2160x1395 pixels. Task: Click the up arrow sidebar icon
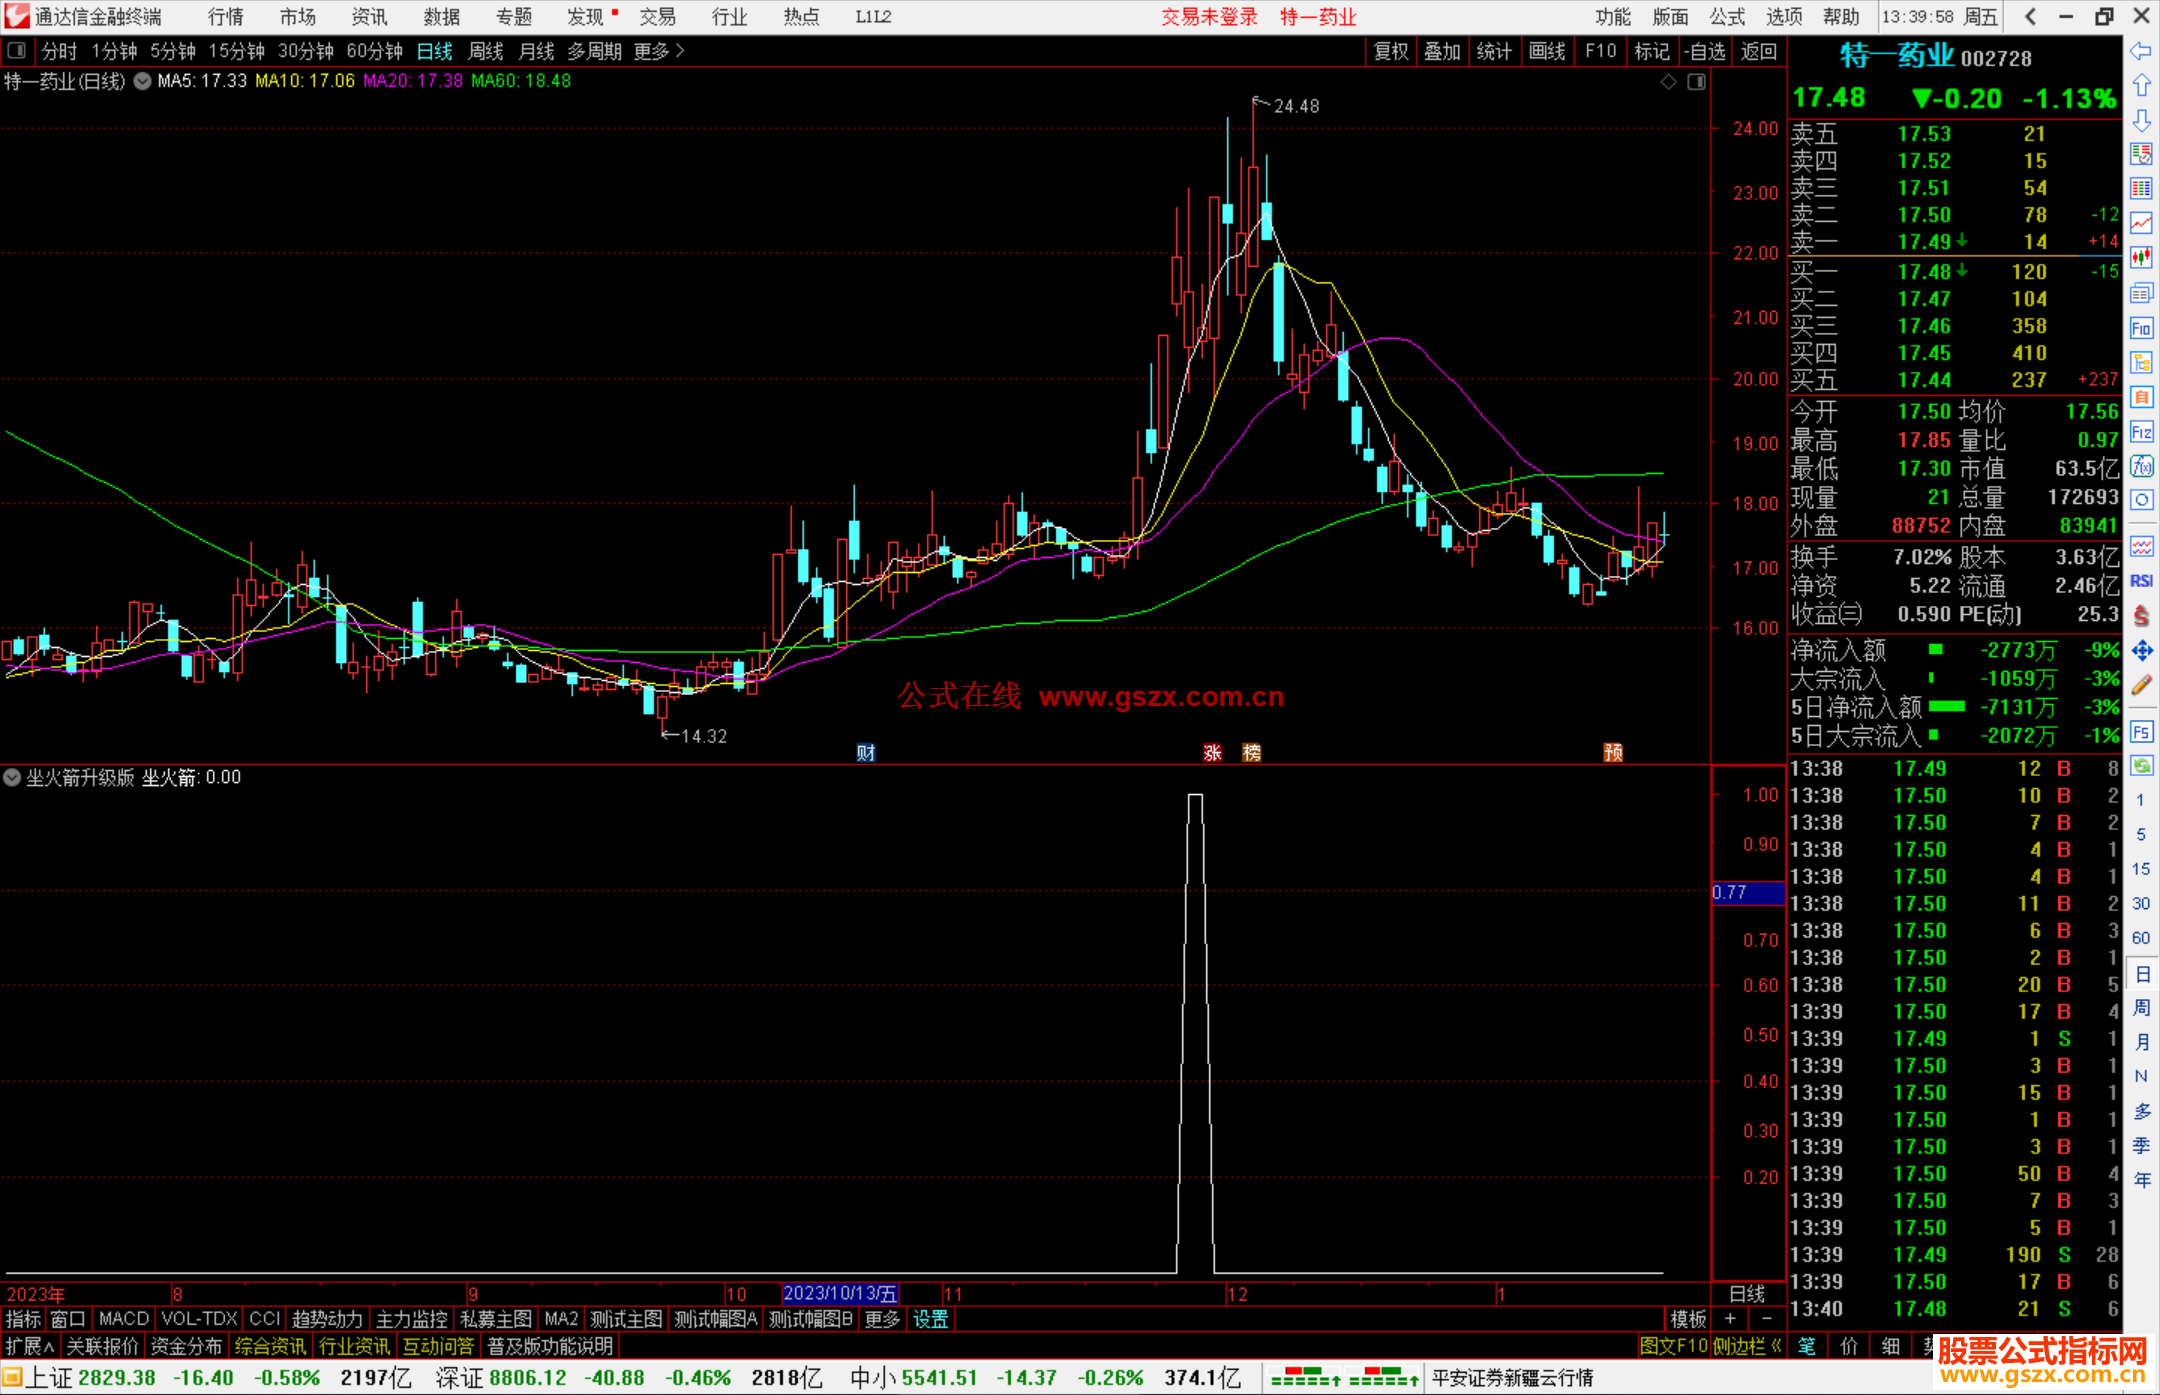tap(2141, 86)
